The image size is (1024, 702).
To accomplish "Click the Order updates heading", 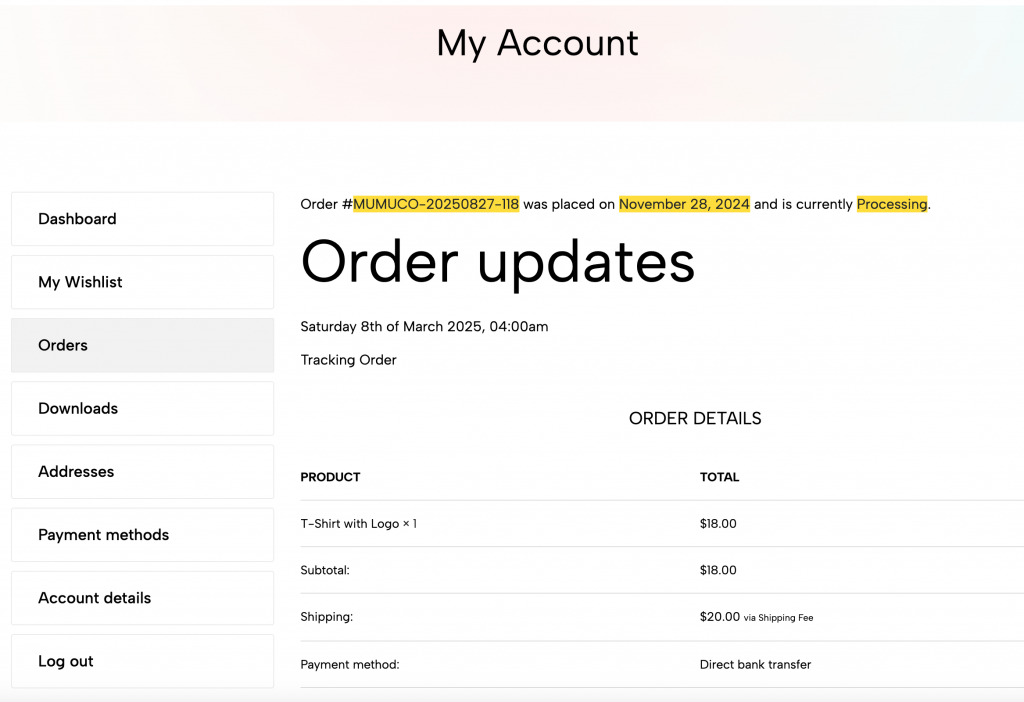I will tap(498, 263).
